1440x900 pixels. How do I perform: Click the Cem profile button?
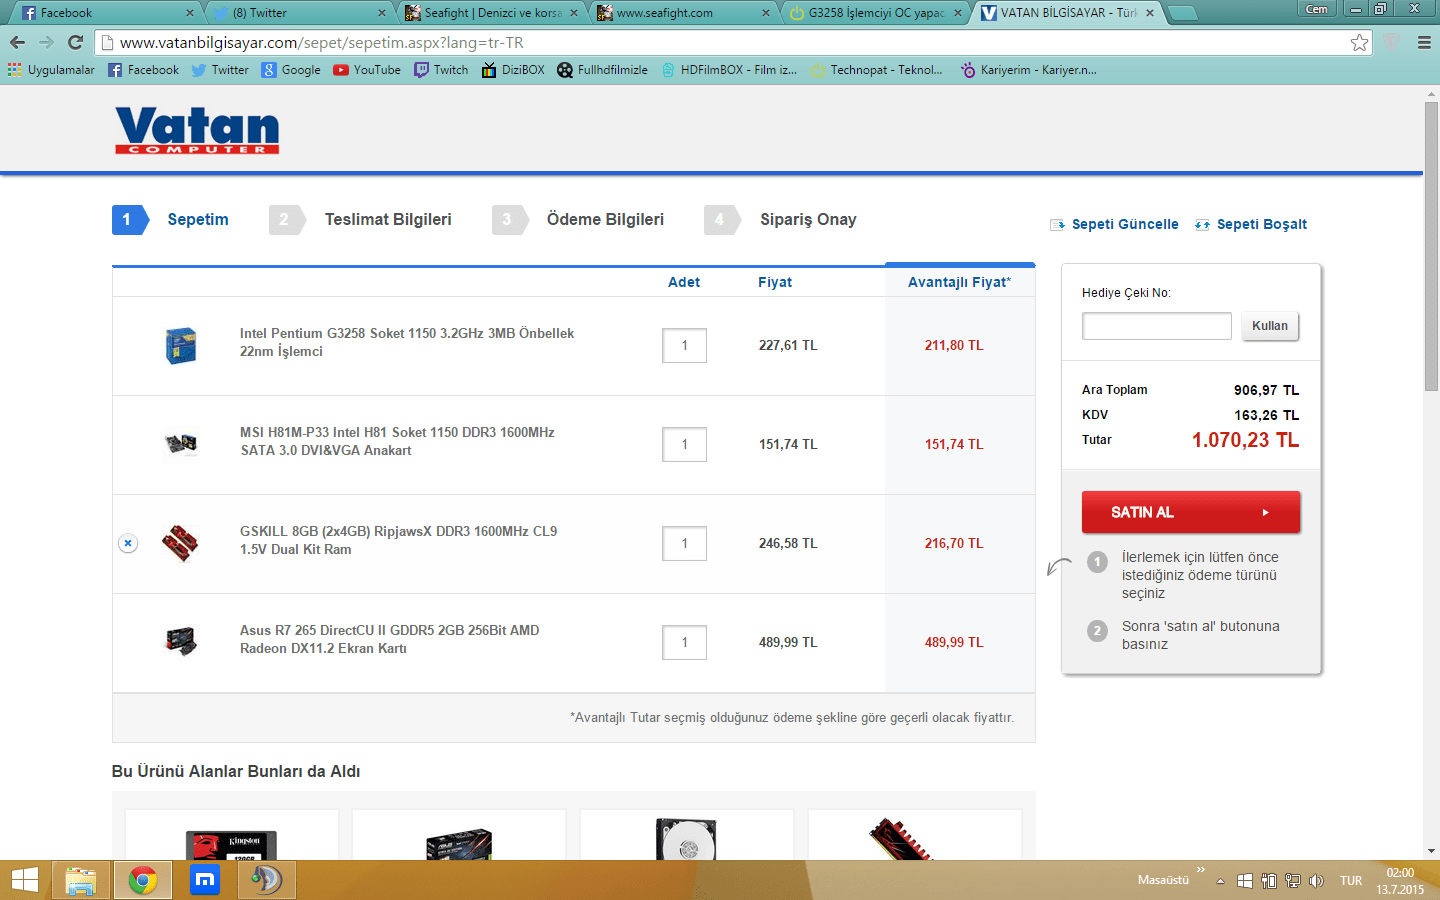(1316, 9)
